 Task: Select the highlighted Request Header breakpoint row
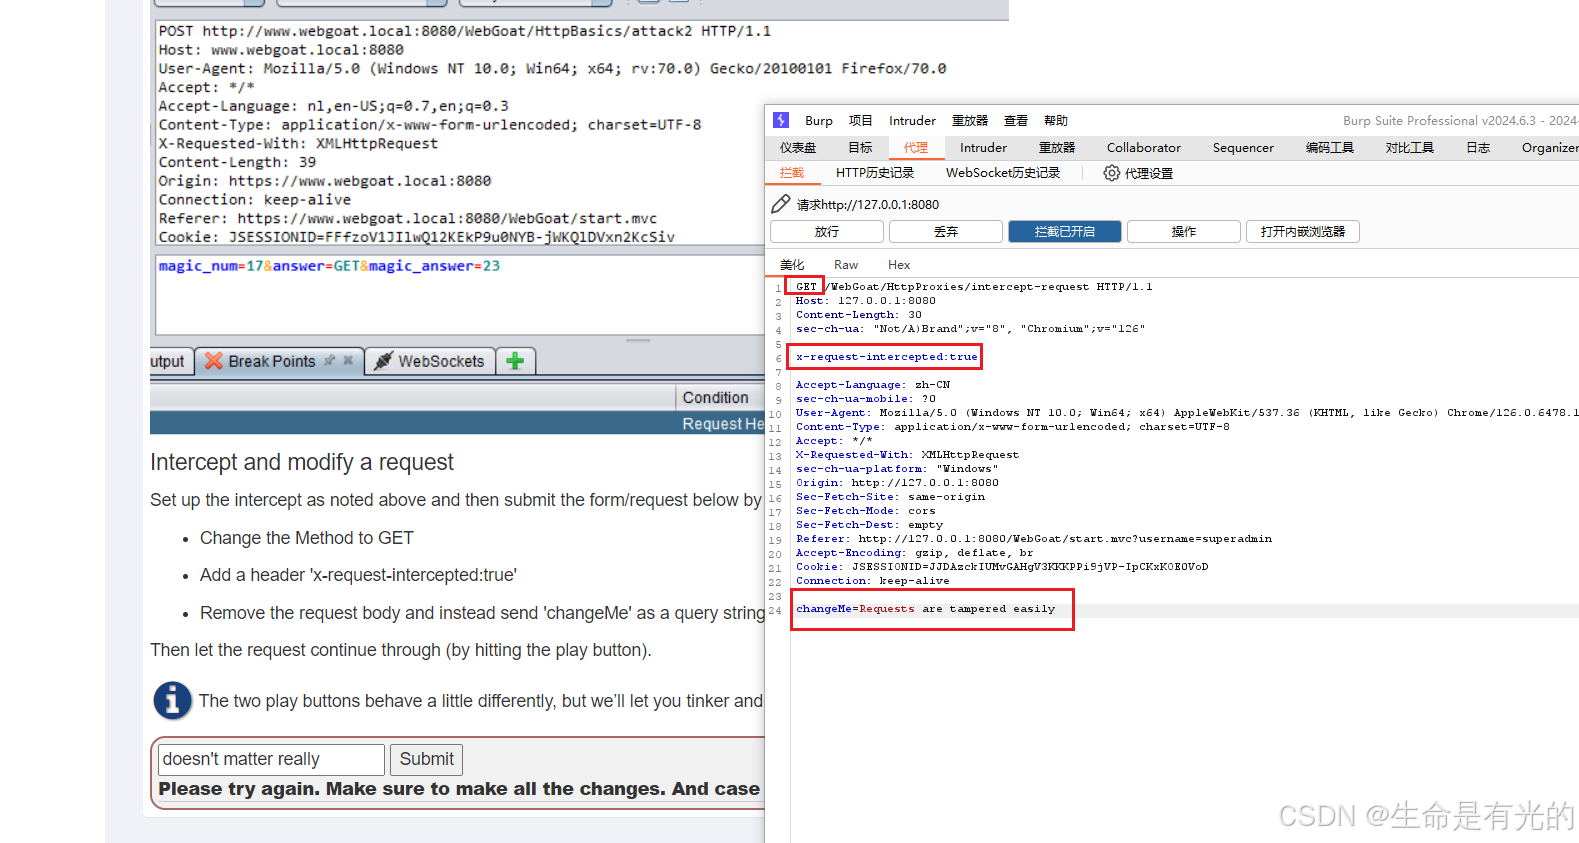[x=457, y=424]
